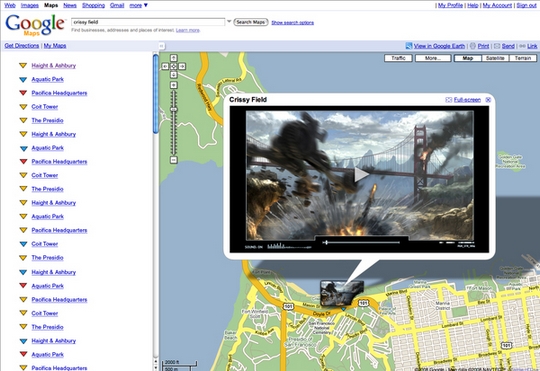Viewport: 540px width, 371px height.
Task: Click the center/return-to-last-result pan button
Action: [x=174, y=66]
